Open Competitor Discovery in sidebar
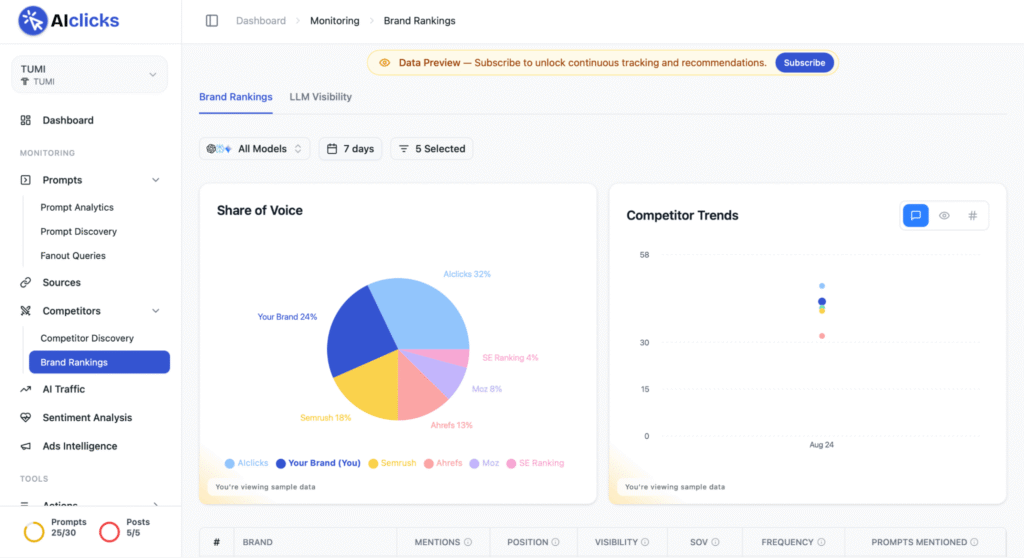Image resolution: width=1024 pixels, height=558 pixels. coord(87,338)
